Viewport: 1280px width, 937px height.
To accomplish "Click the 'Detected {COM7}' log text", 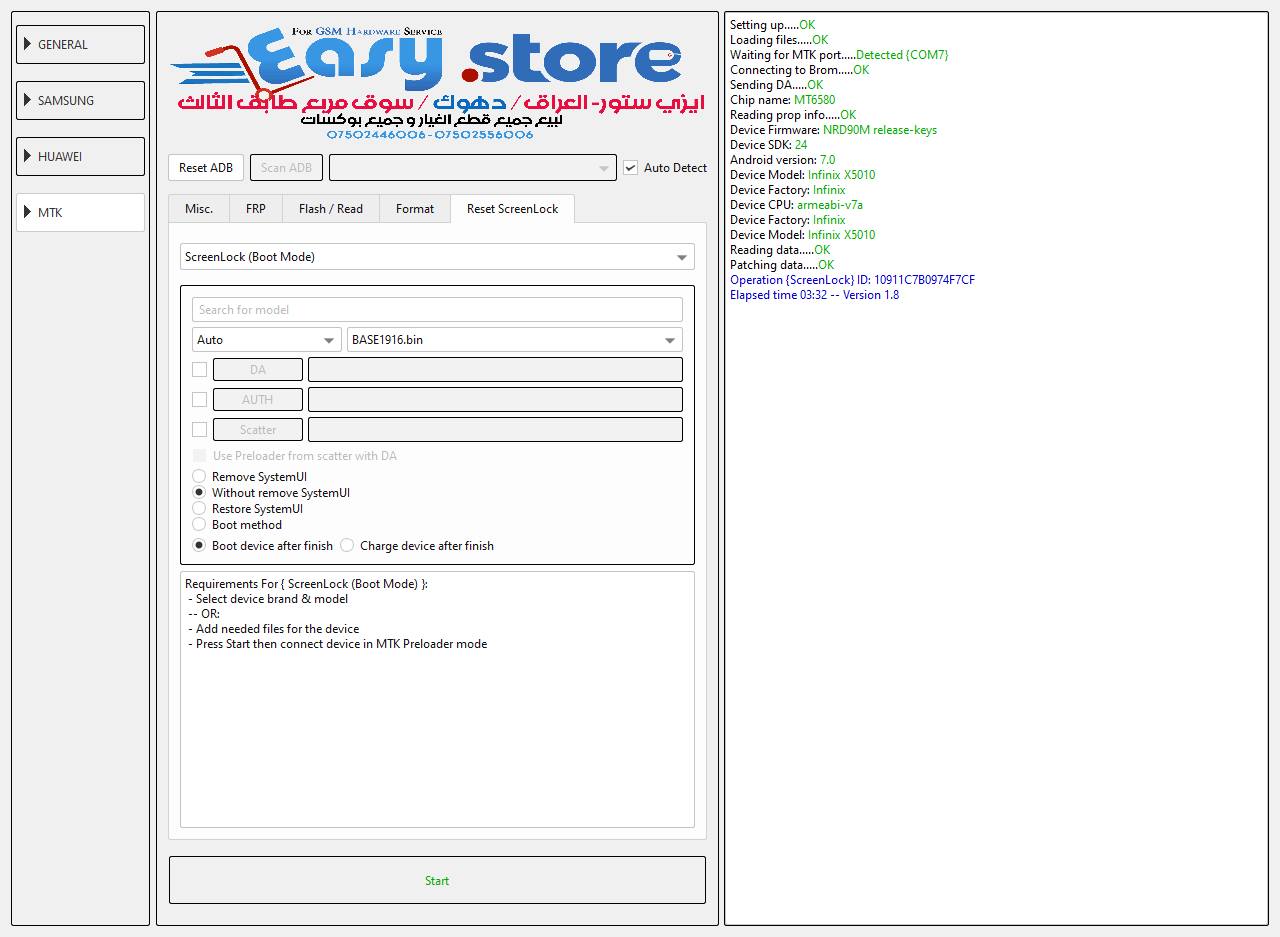I will [x=902, y=55].
